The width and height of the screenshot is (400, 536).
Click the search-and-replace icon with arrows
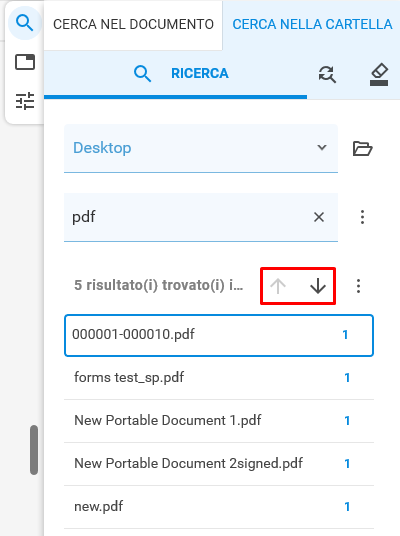point(327,74)
